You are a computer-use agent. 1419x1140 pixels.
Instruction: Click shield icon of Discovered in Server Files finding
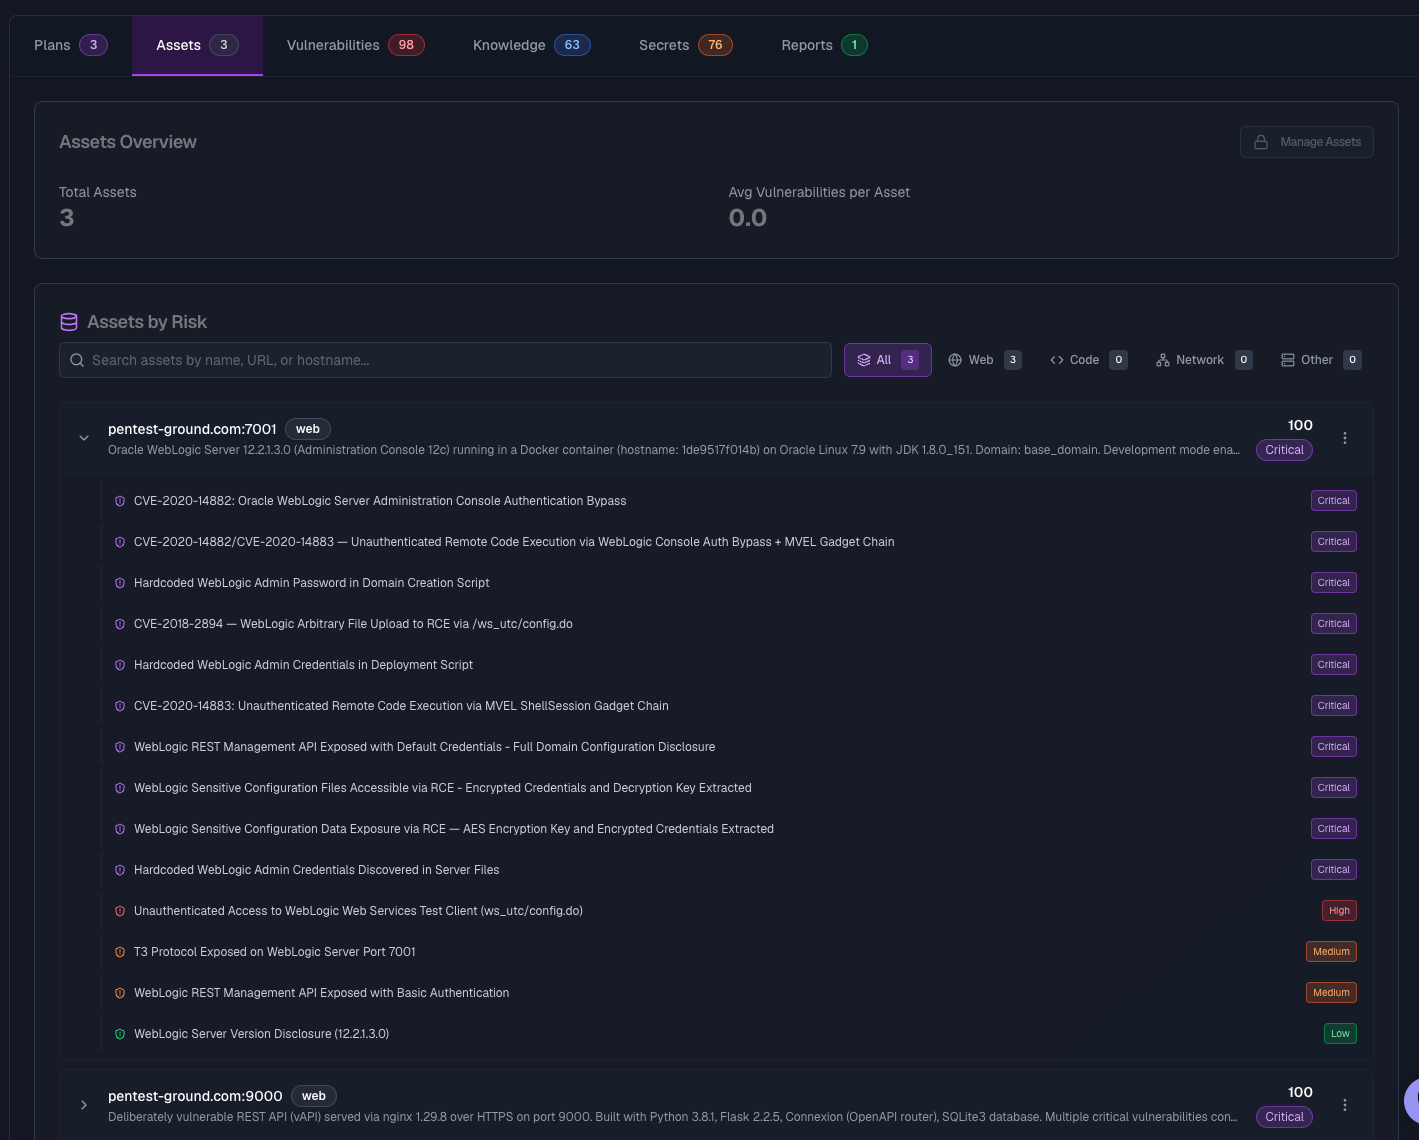click(120, 870)
